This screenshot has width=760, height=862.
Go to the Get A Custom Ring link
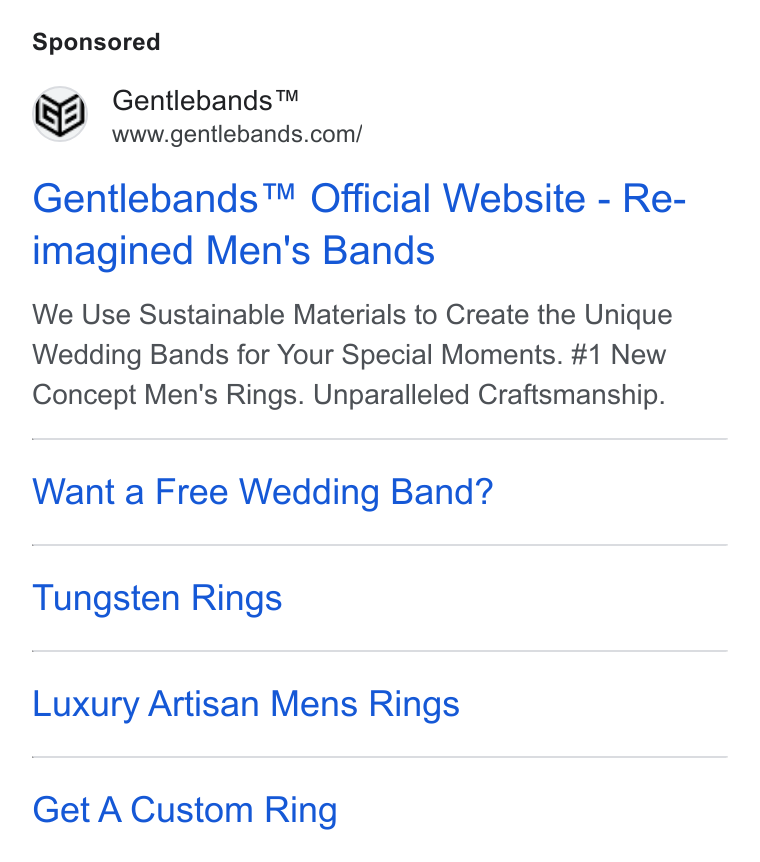click(185, 810)
